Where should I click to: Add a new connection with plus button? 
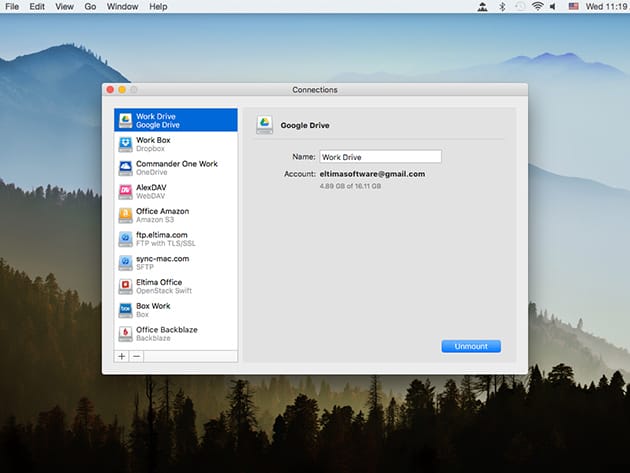(122, 356)
